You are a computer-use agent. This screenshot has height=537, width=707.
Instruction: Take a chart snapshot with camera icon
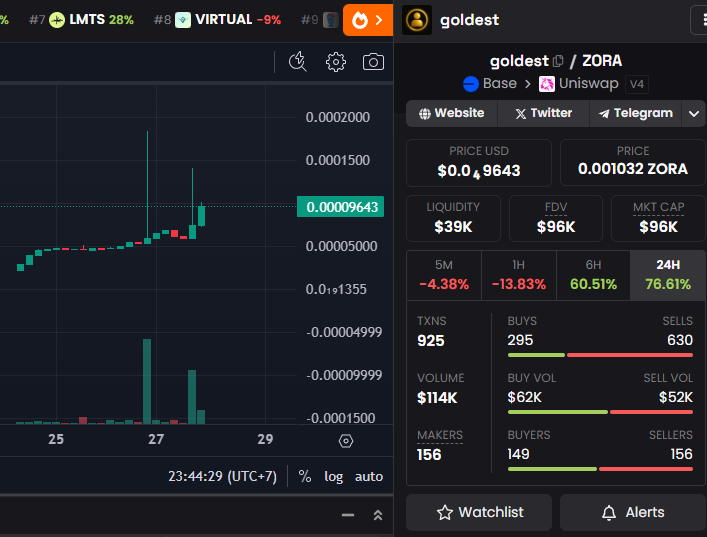coord(373,62)
